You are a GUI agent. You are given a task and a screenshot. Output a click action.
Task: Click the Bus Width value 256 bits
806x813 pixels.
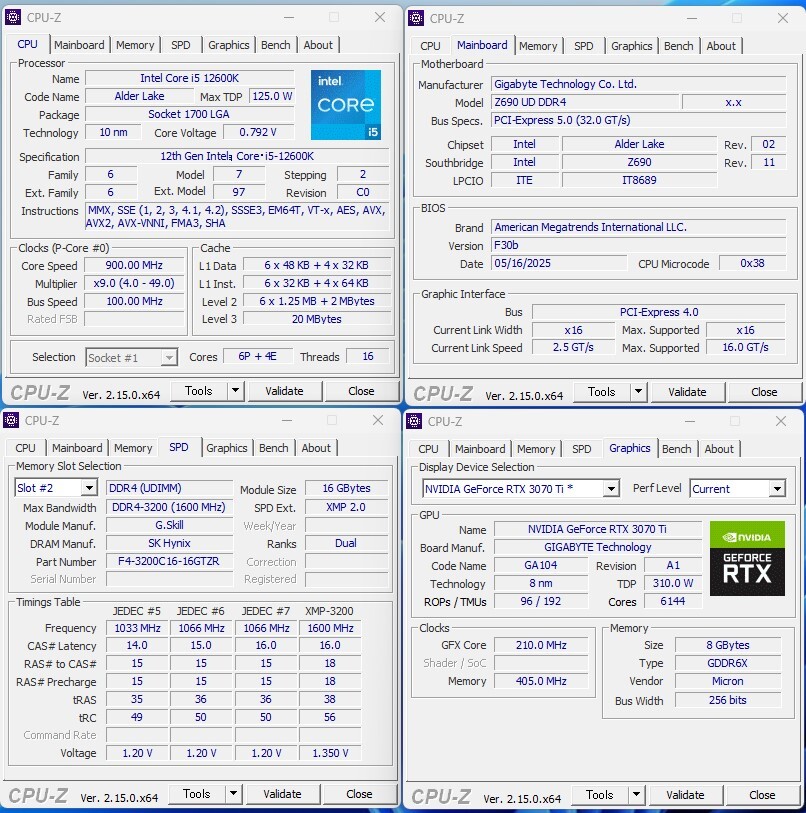[x=728, y=700]
